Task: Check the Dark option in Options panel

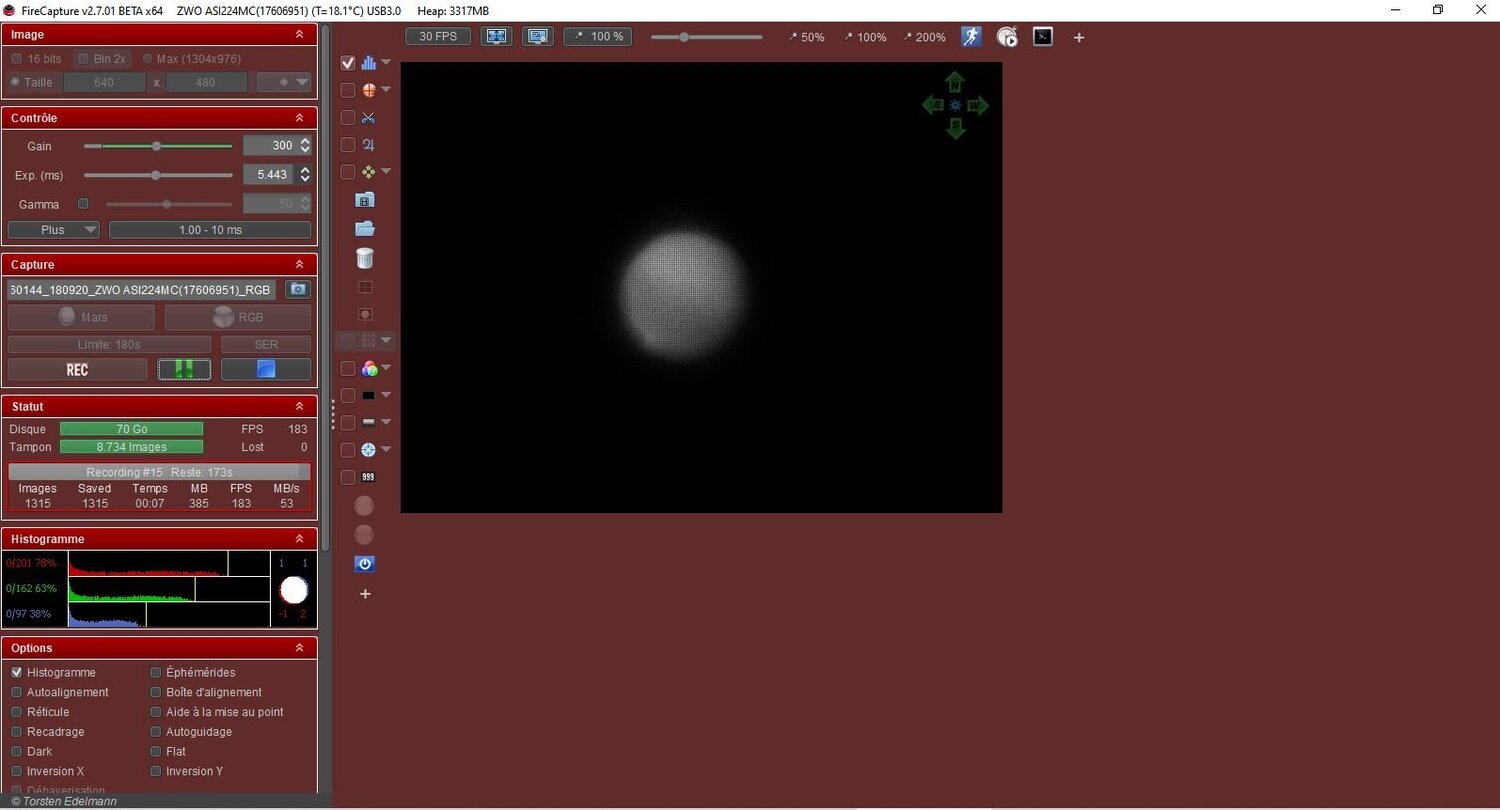Action: pyautogui.click(x=17, y=751)
